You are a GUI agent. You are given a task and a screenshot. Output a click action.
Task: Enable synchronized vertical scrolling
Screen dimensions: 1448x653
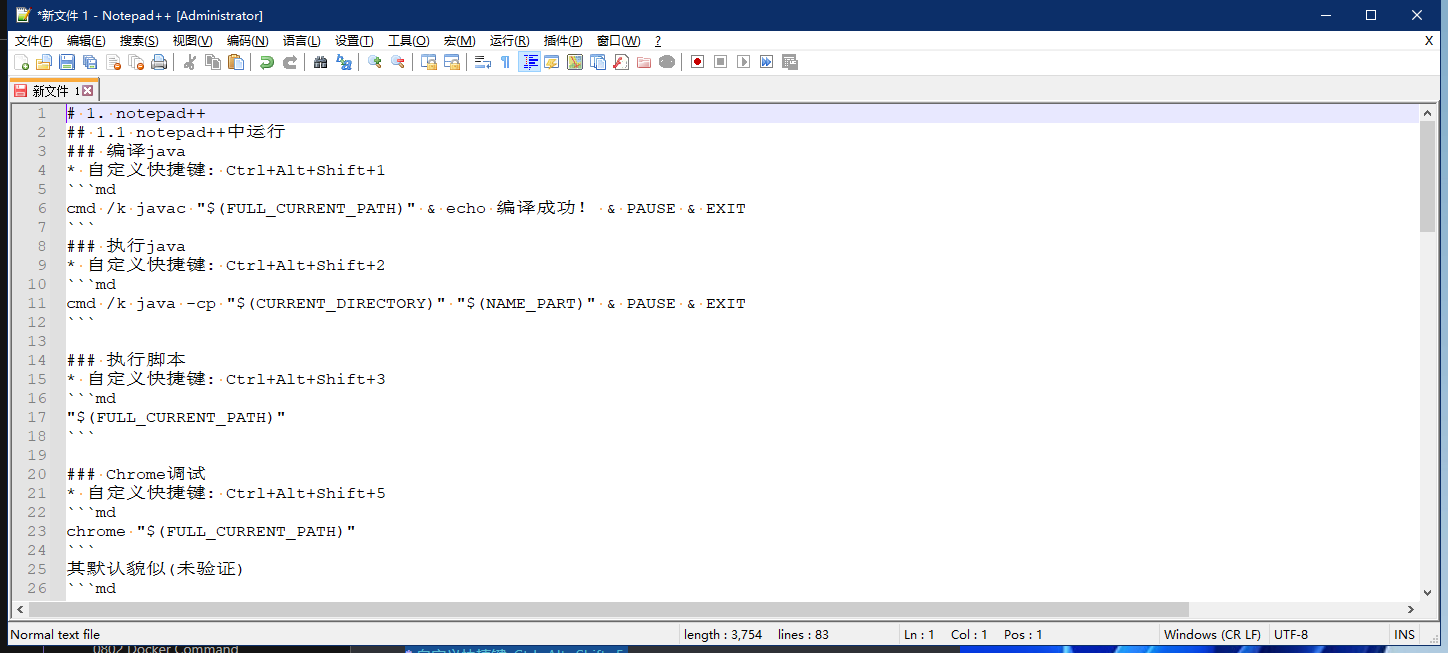coord(428,61)
